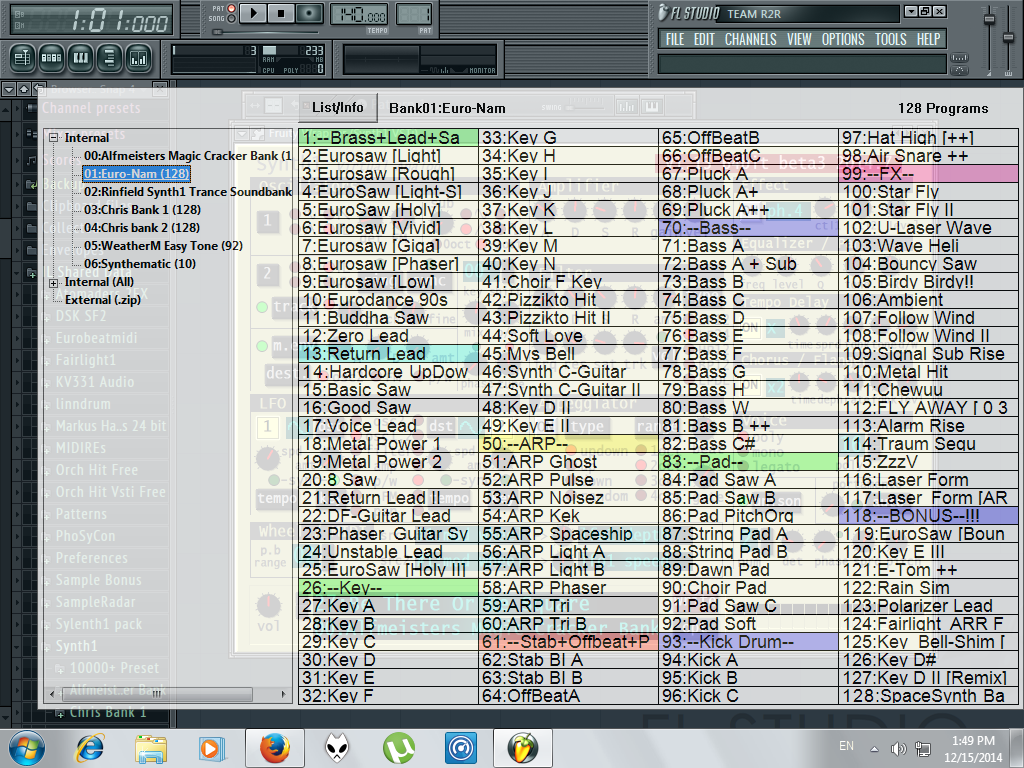The width and height of the screenshot is (1024, 768).
Task: Select the 06:Synthematic (10) bank
Action: pyautogui.click(x=139, y=264)
